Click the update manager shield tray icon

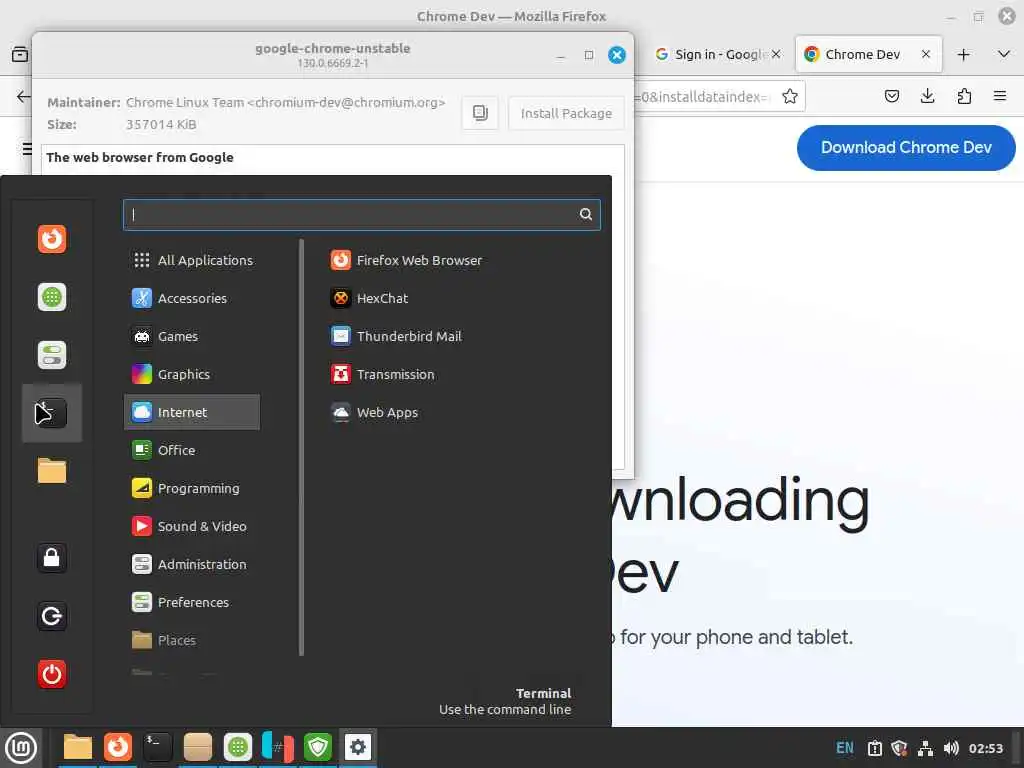pyautogui.click(x=899, y=748)
